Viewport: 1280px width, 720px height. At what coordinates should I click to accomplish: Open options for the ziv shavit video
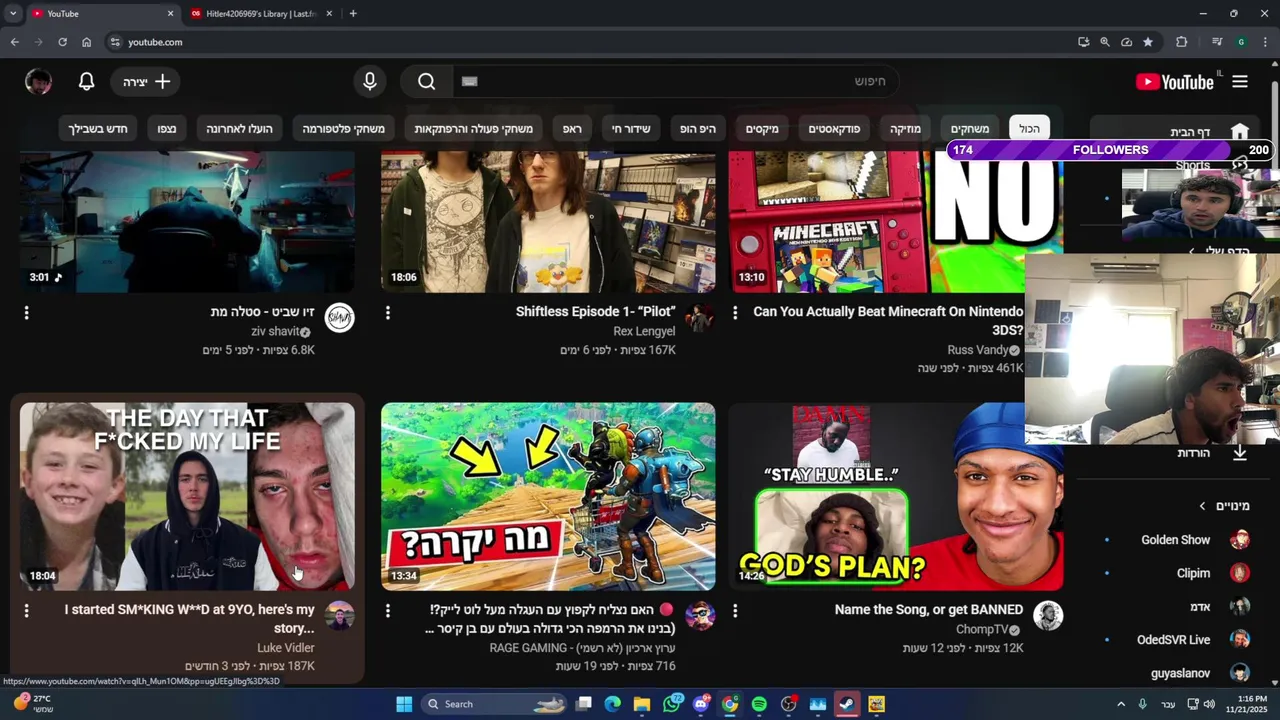click(27, 313)
